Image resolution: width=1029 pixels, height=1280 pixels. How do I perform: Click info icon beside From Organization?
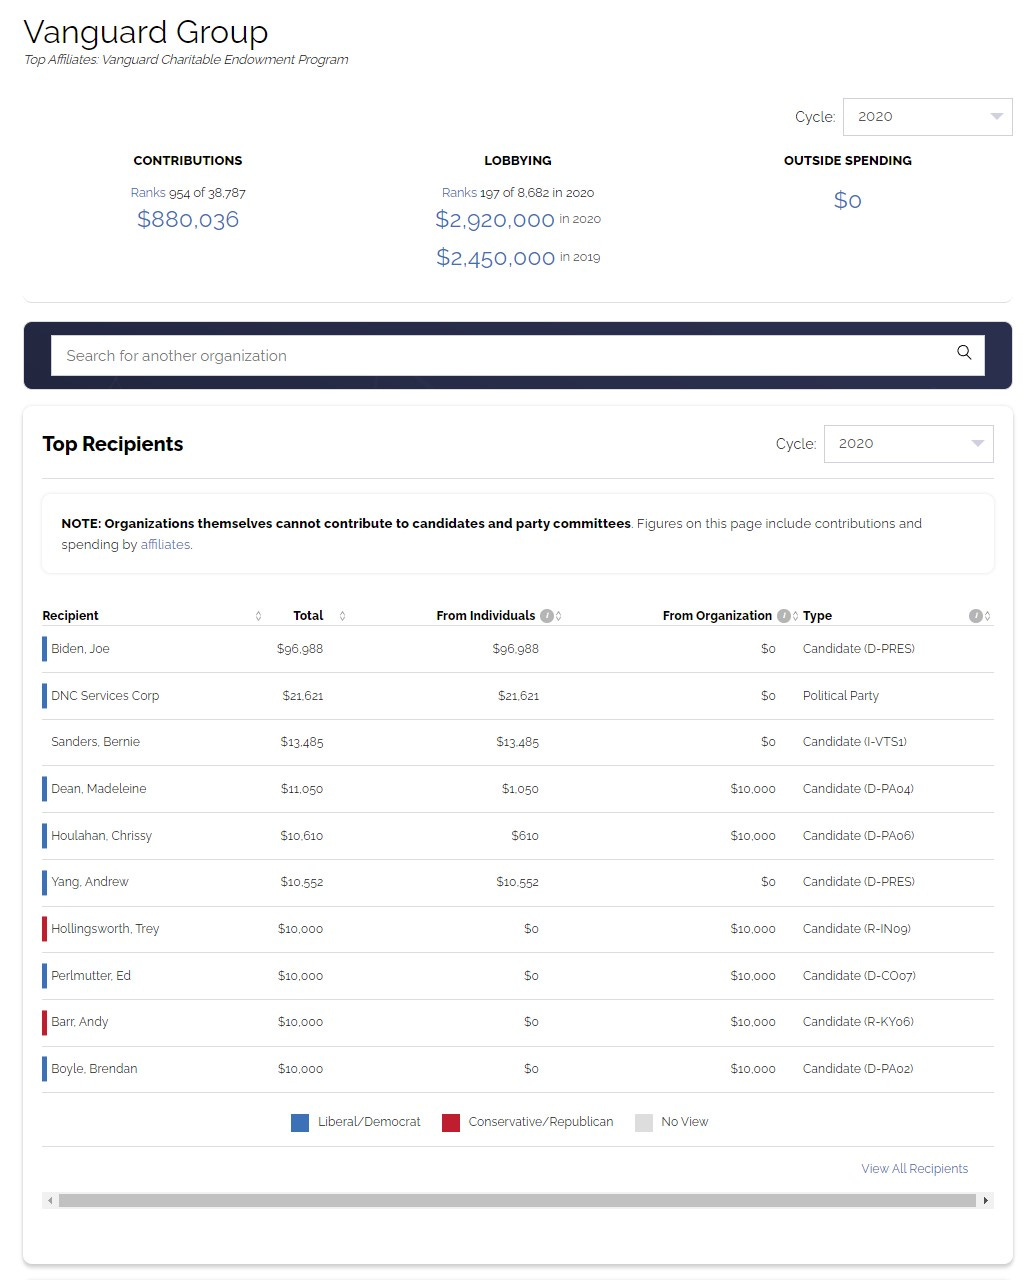784,616
